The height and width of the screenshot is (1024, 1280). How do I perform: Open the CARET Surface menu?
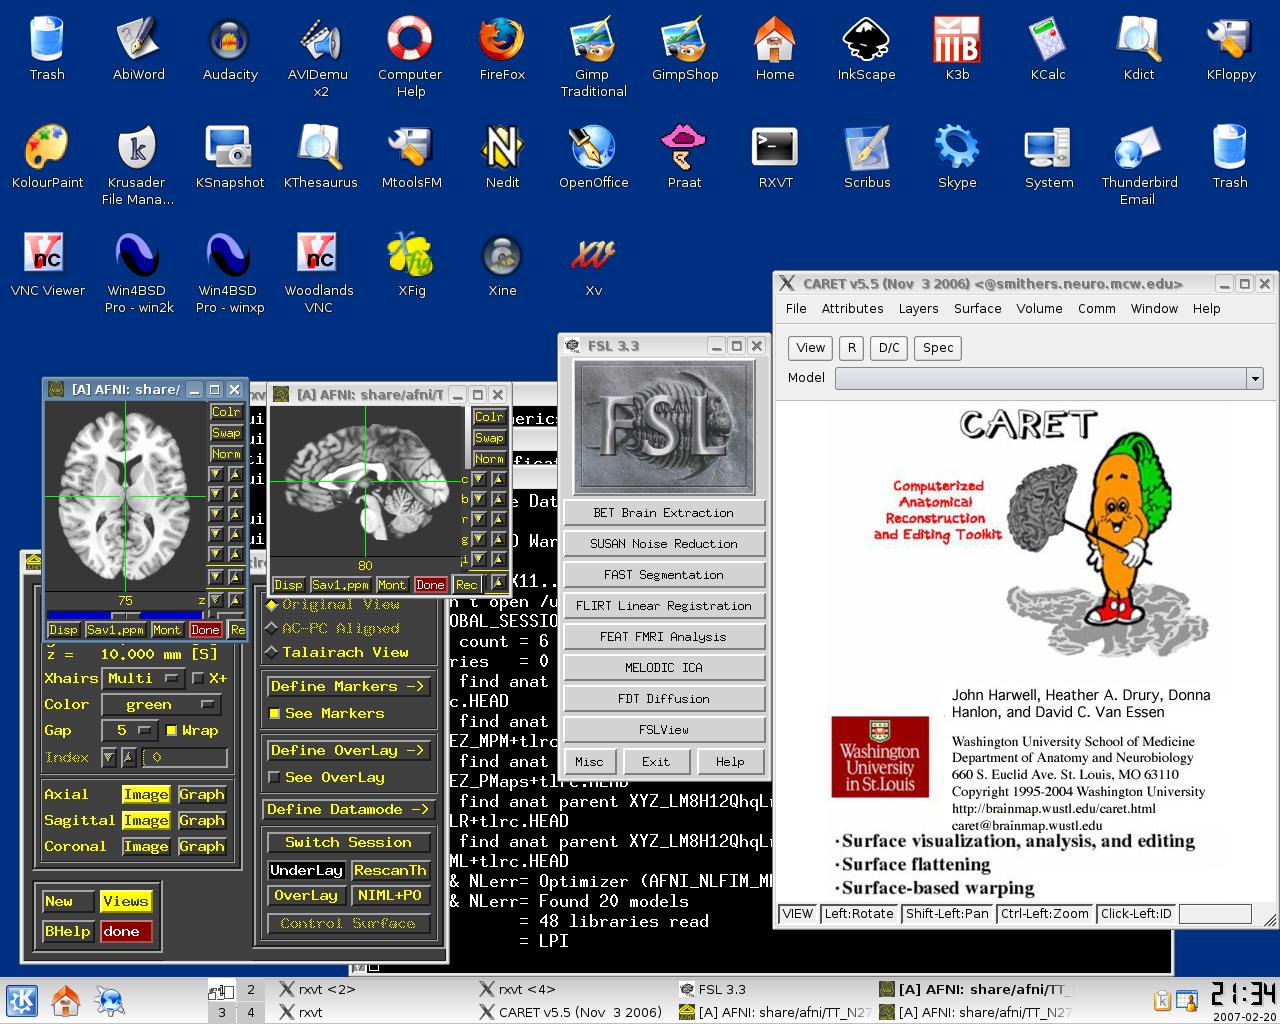977,308
